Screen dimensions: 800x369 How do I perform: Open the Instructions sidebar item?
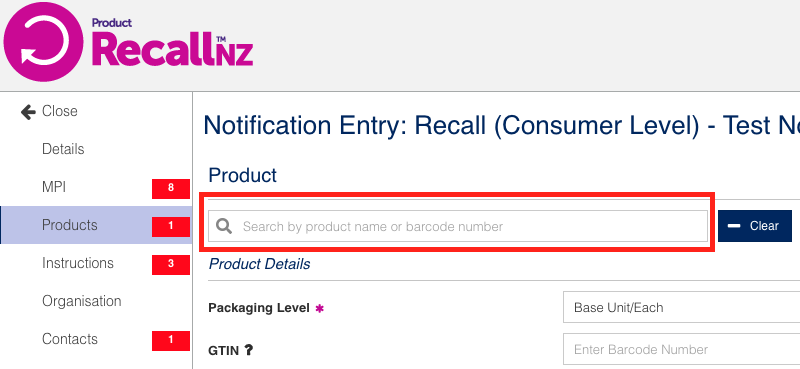point(78,263)
